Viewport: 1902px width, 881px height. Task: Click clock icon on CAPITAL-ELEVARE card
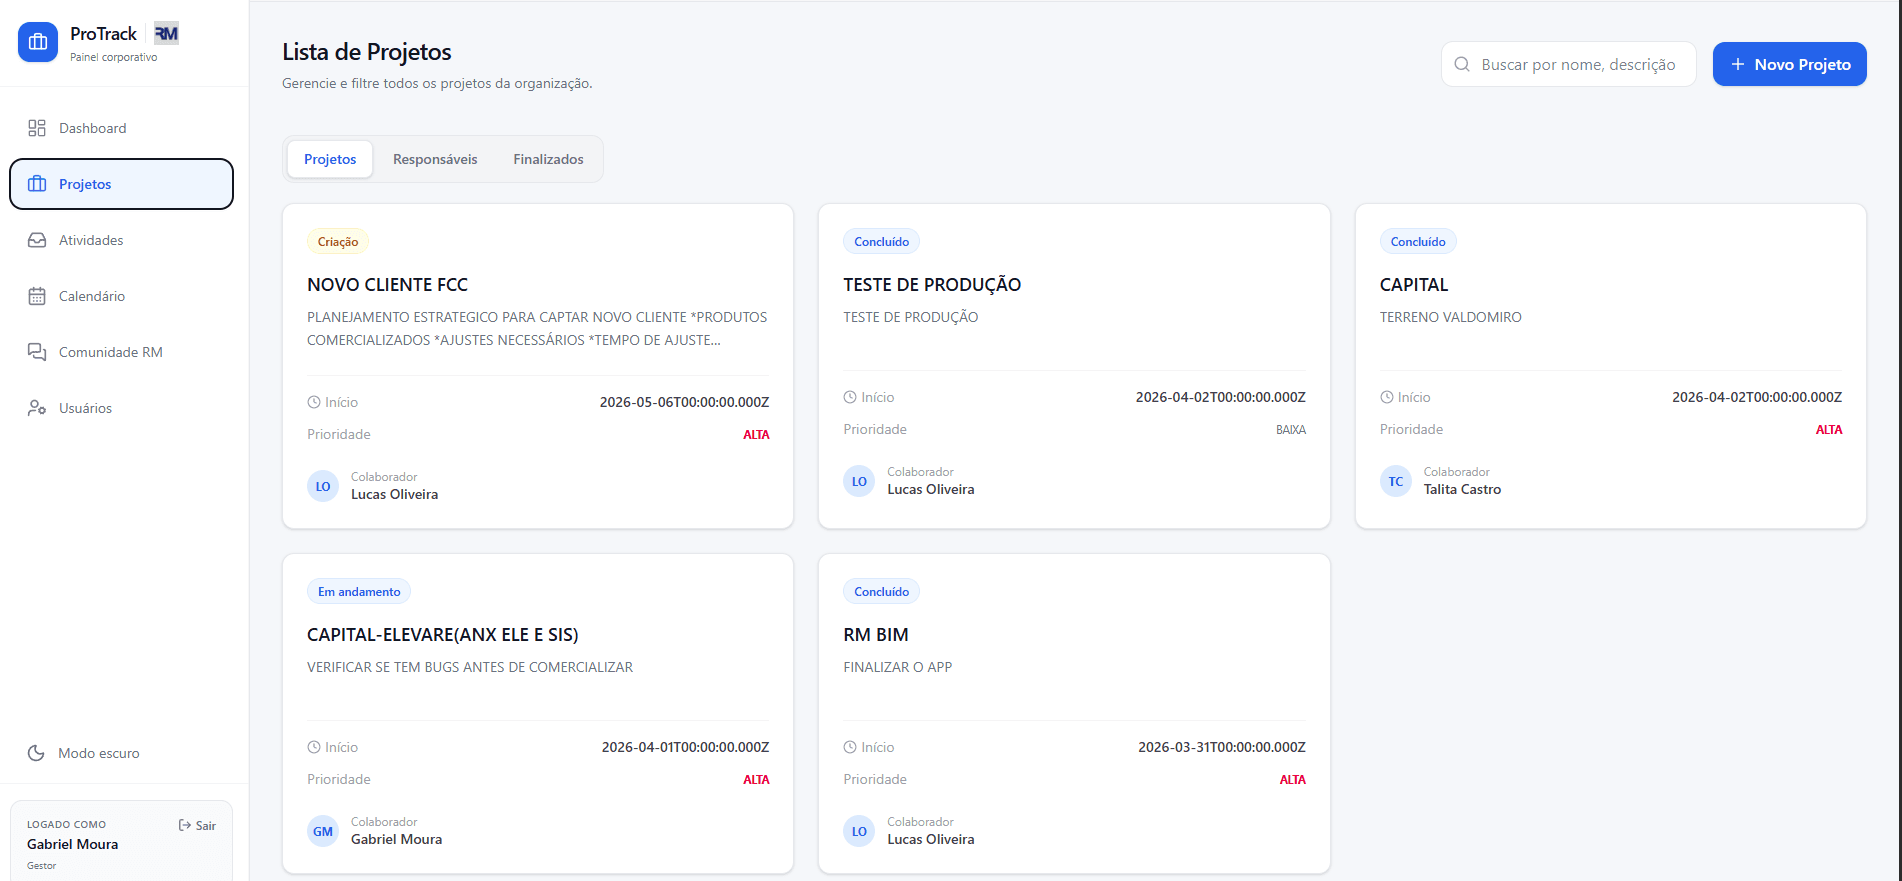[314, 747]
